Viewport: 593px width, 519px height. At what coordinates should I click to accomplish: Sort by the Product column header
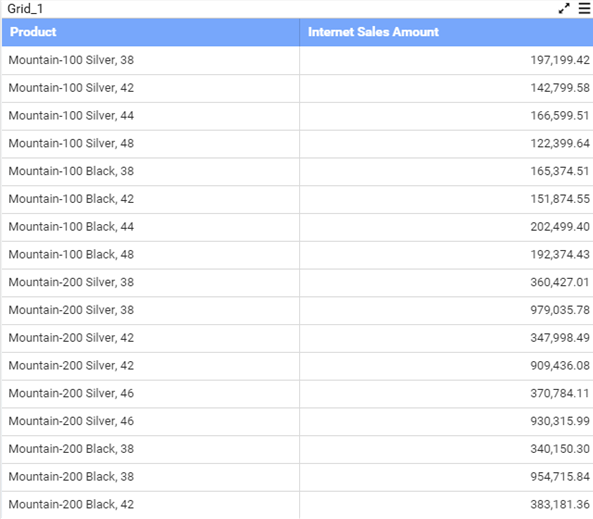pos(151,32)
